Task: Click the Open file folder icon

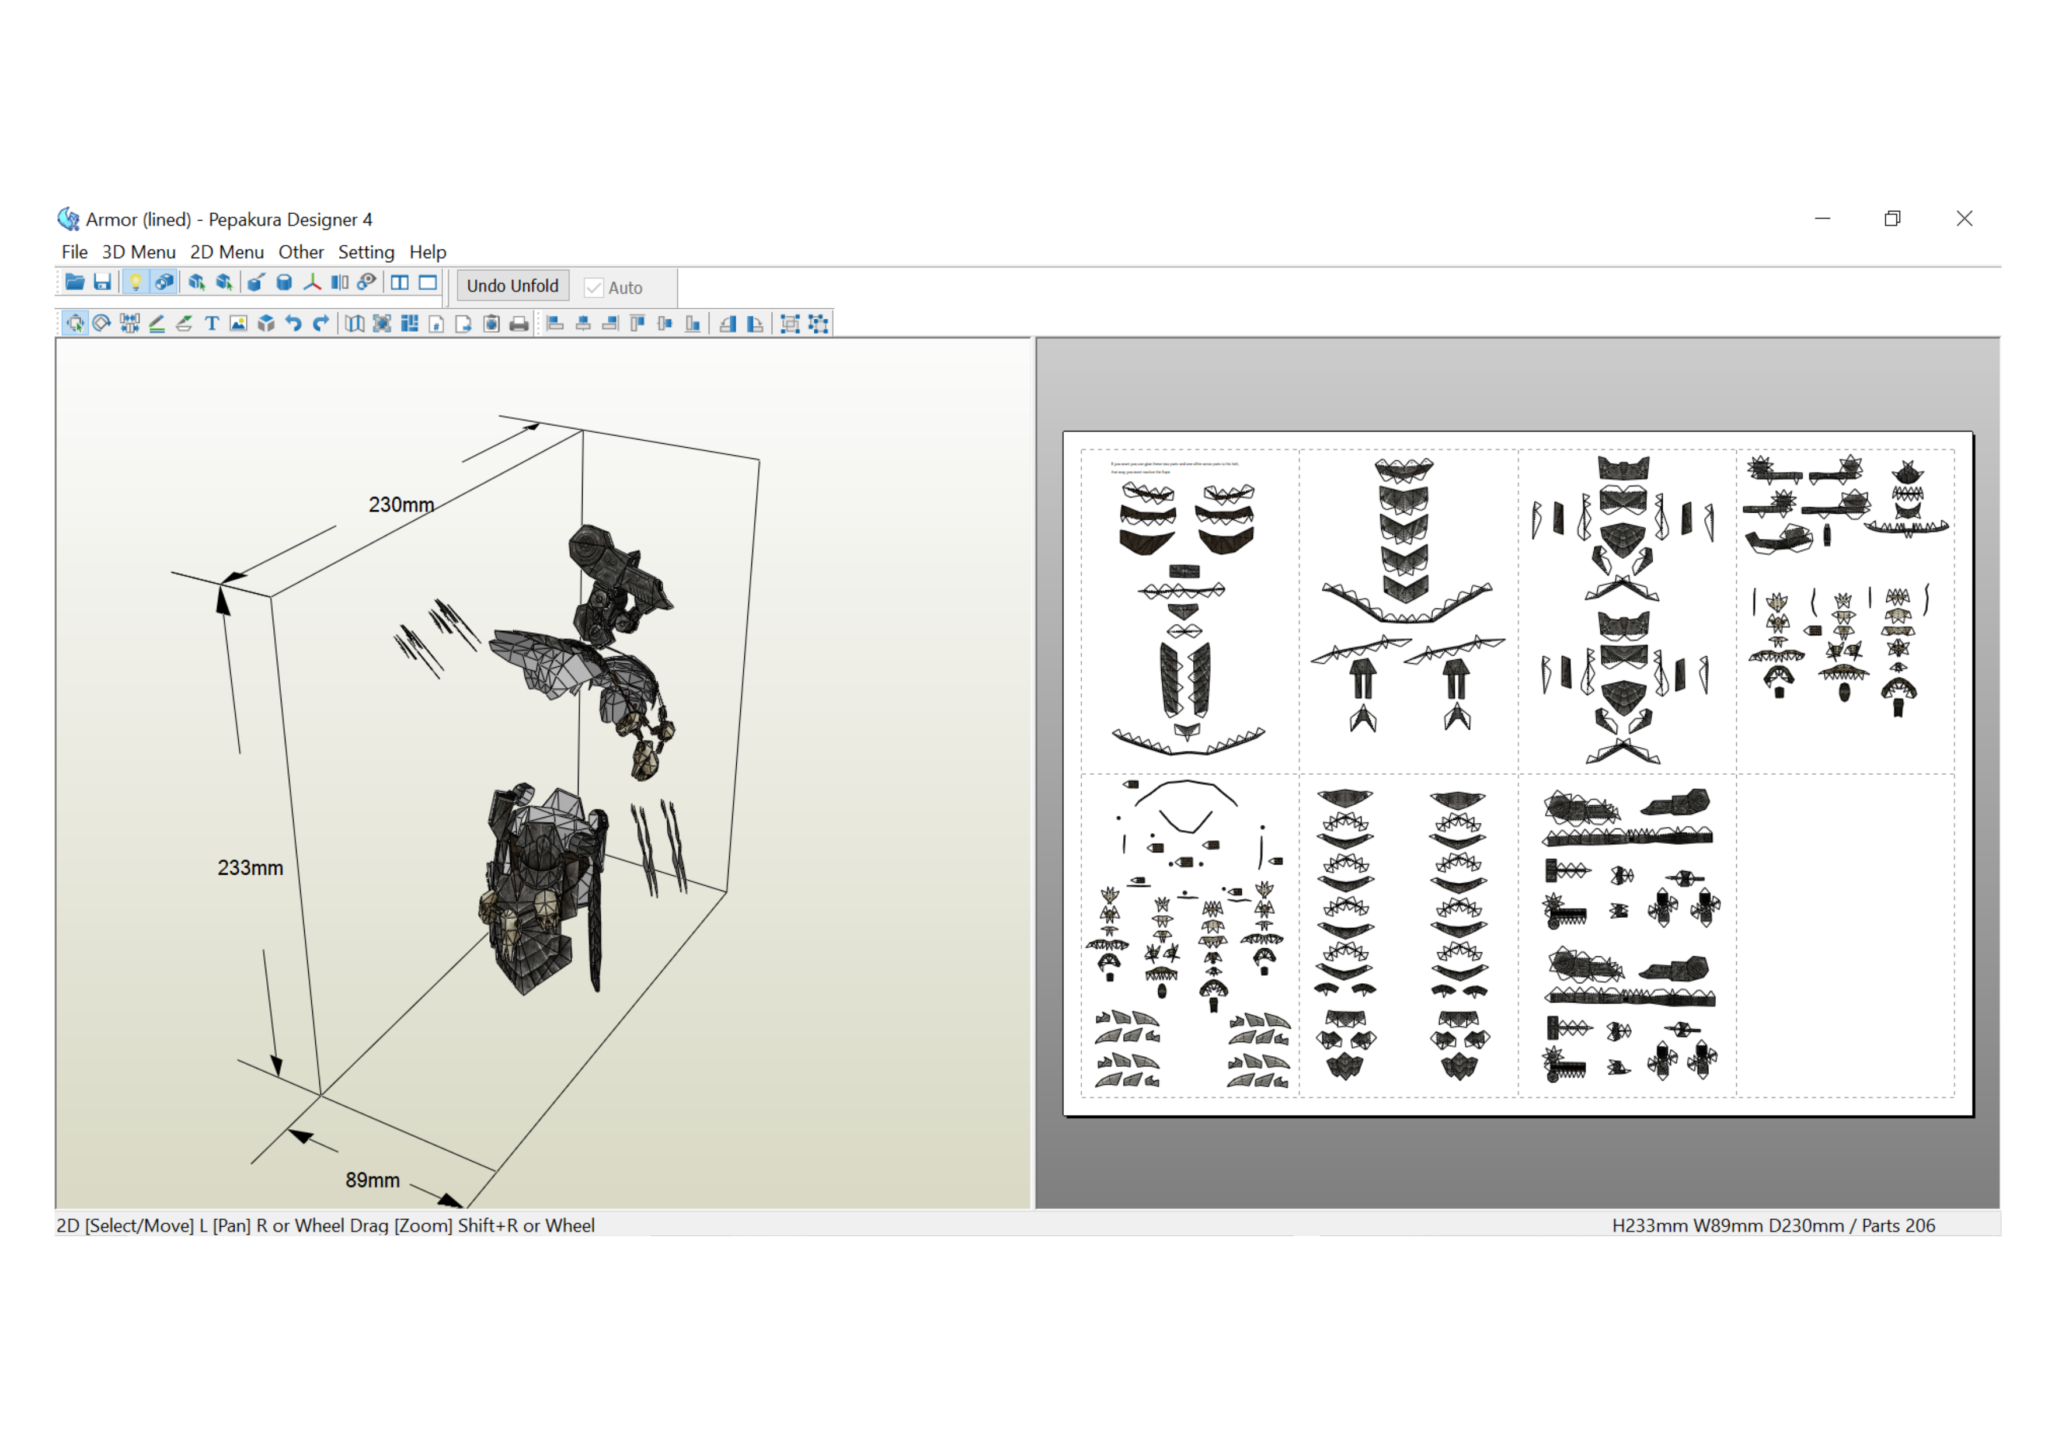Action: click(75, 283)
